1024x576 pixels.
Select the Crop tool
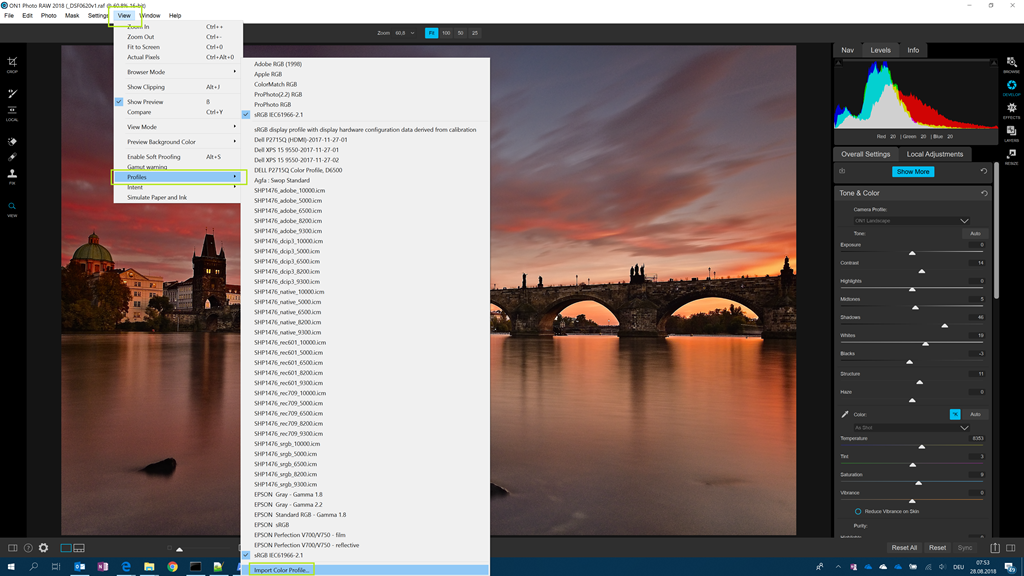(x=12, y=64)
